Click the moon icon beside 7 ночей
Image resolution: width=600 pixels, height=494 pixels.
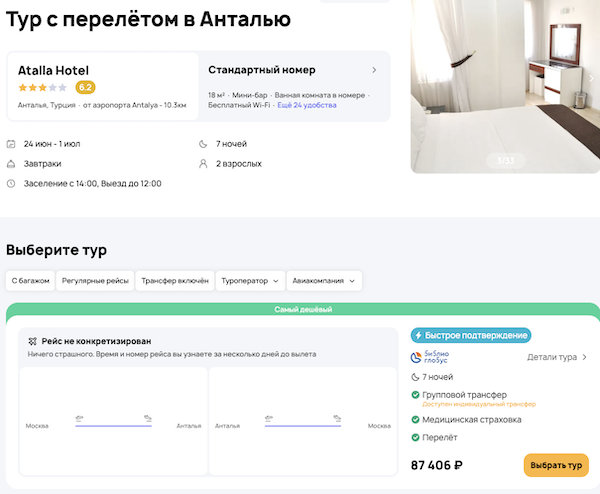point(203,143)
